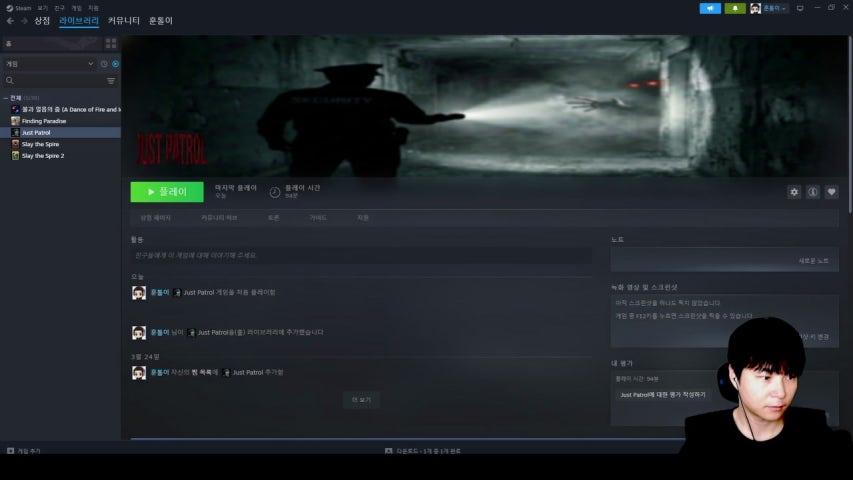Toggle the ready-to-play filter icon
Viewport: 853px width, 480px height.
click(115, 64)
